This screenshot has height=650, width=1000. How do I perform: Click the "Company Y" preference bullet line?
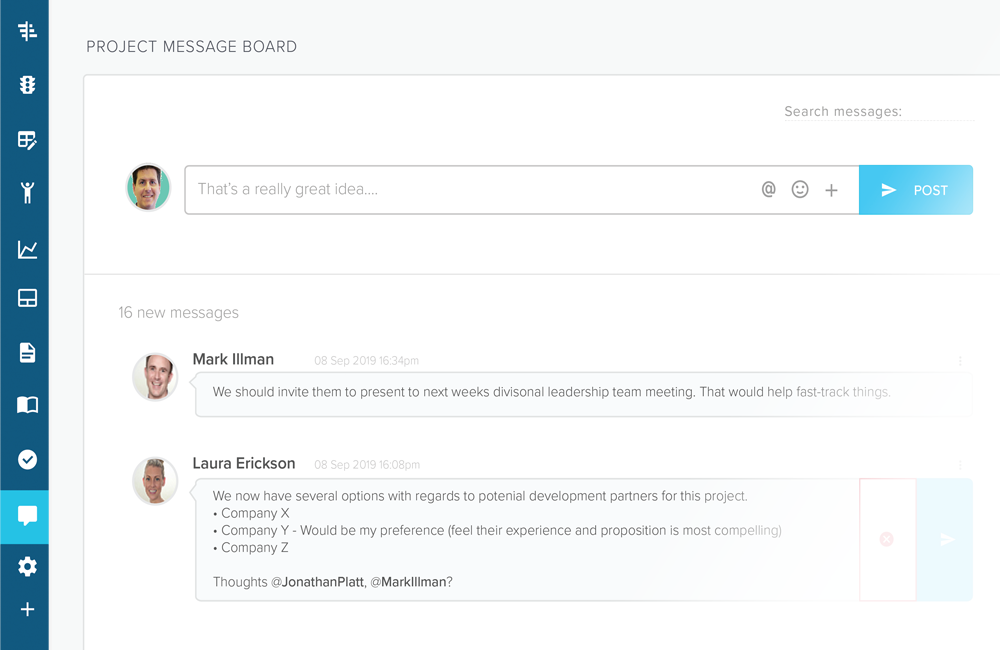pyautogui.click(x=497, y=530)
